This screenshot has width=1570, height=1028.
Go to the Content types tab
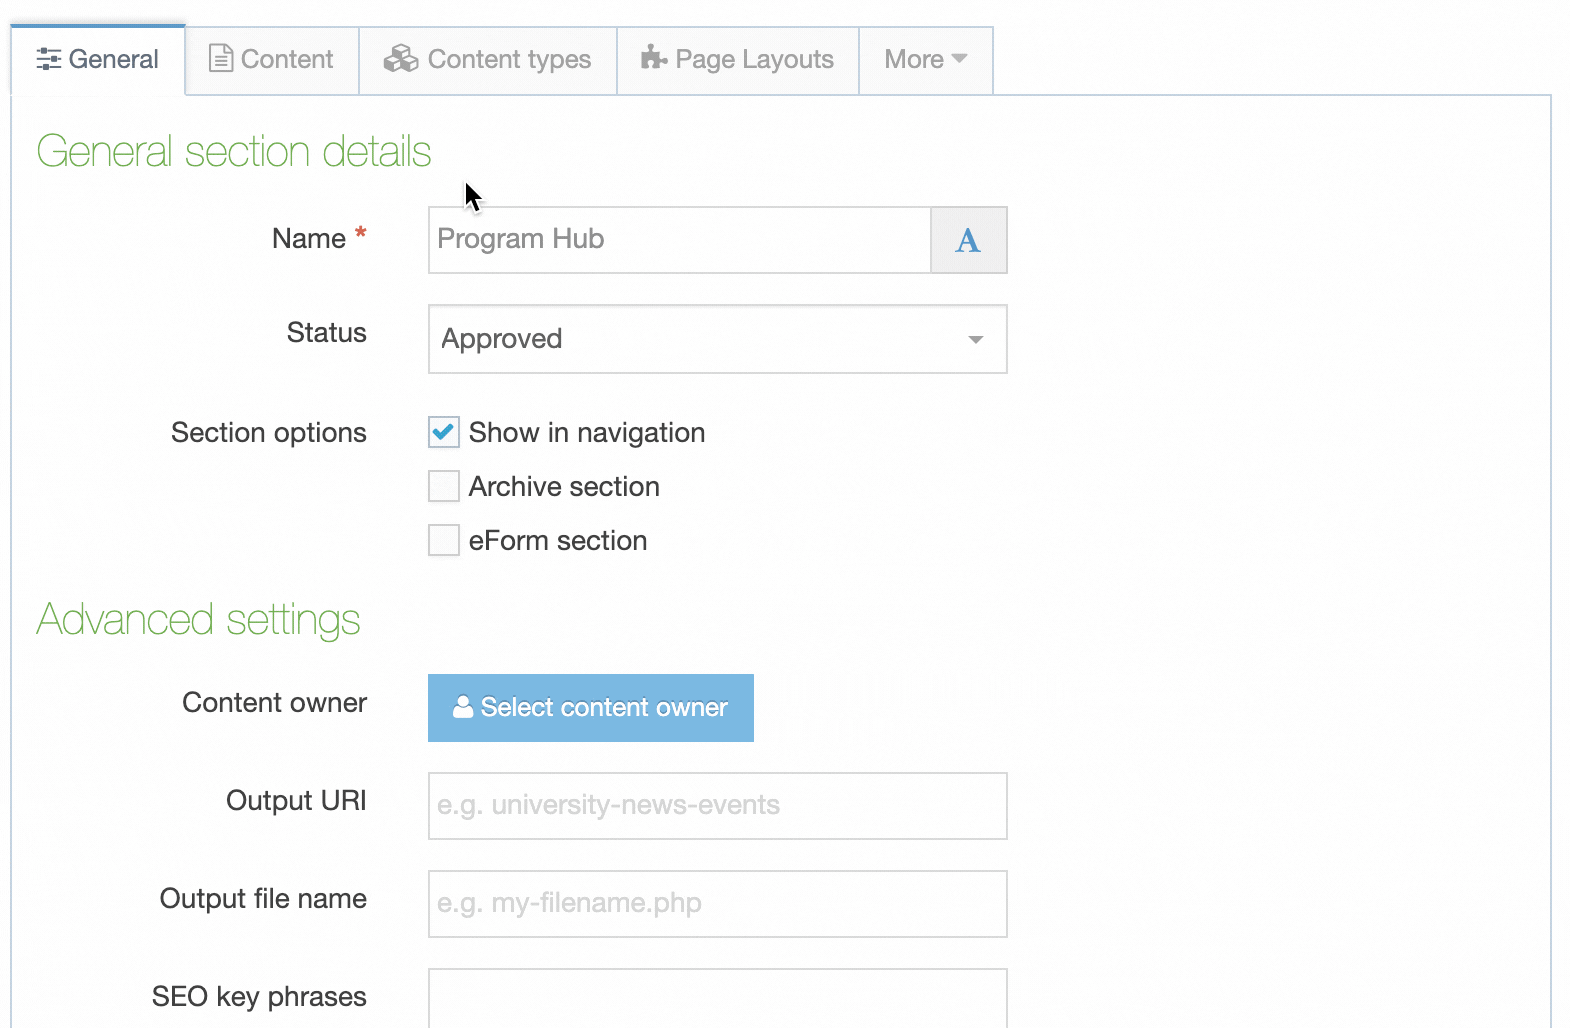pos(488,60)
